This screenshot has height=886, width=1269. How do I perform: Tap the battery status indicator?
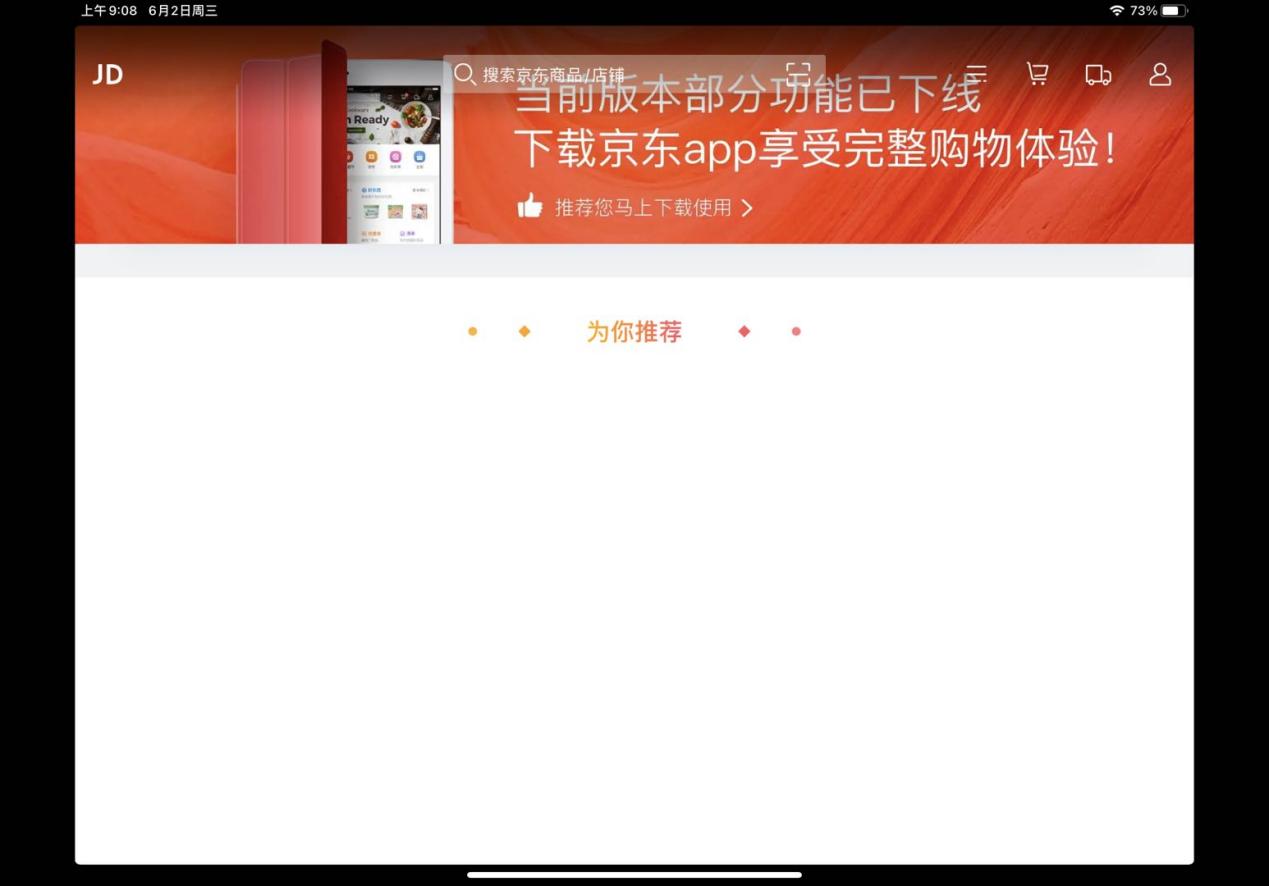click(1174, 11)
